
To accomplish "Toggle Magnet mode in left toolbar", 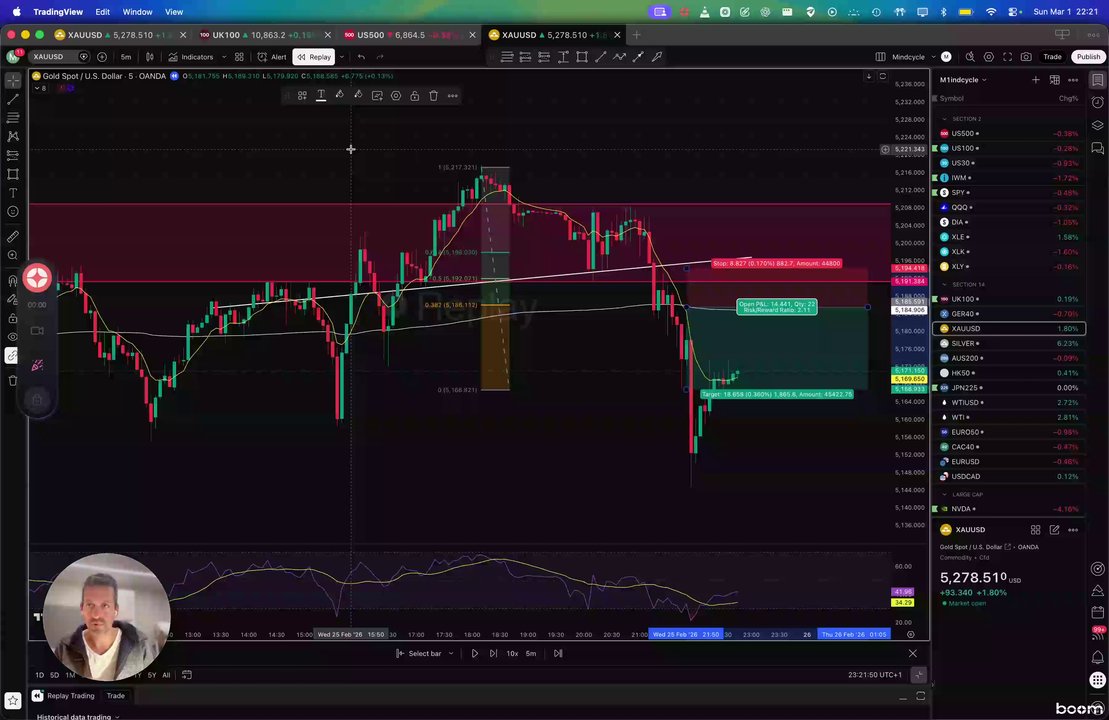I will click(x=13, y=280).
